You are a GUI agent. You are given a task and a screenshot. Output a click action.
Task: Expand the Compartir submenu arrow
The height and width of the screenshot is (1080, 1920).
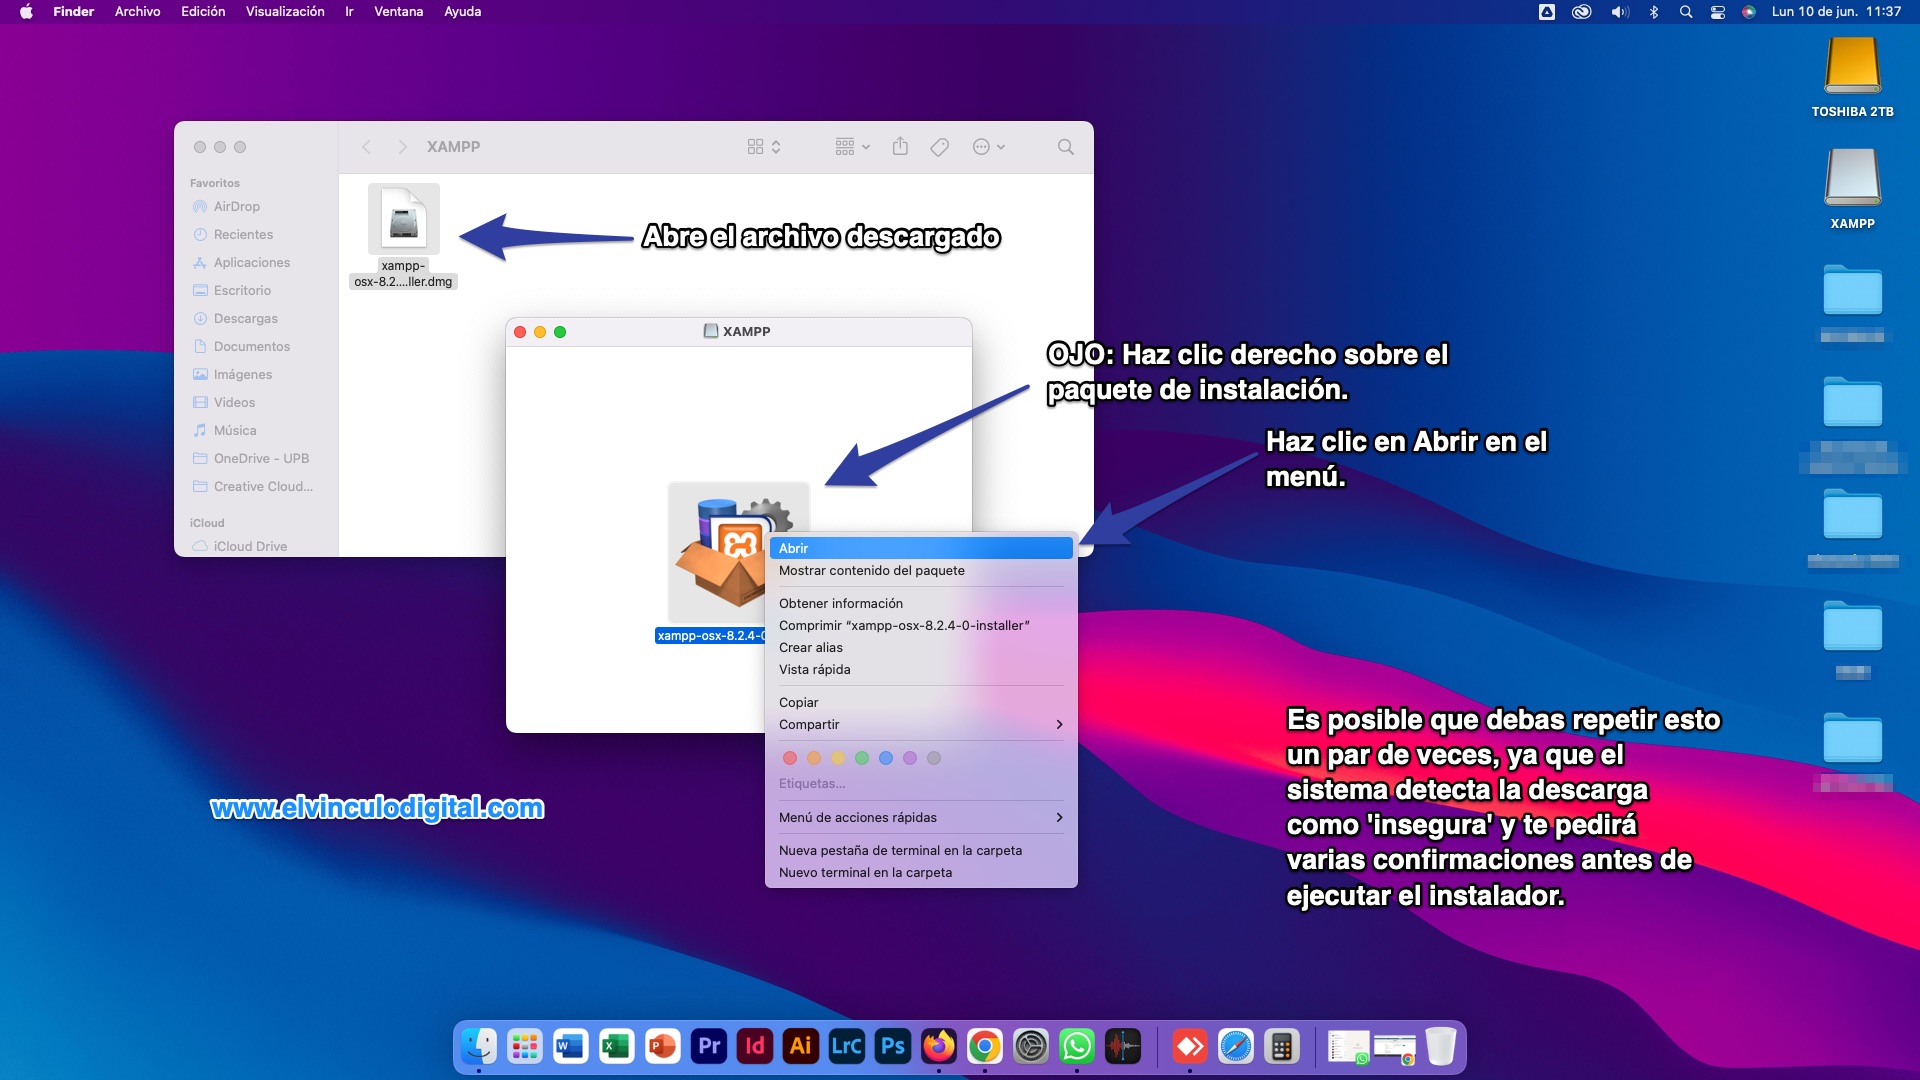pyautogui.click(x=1059, y=725)
